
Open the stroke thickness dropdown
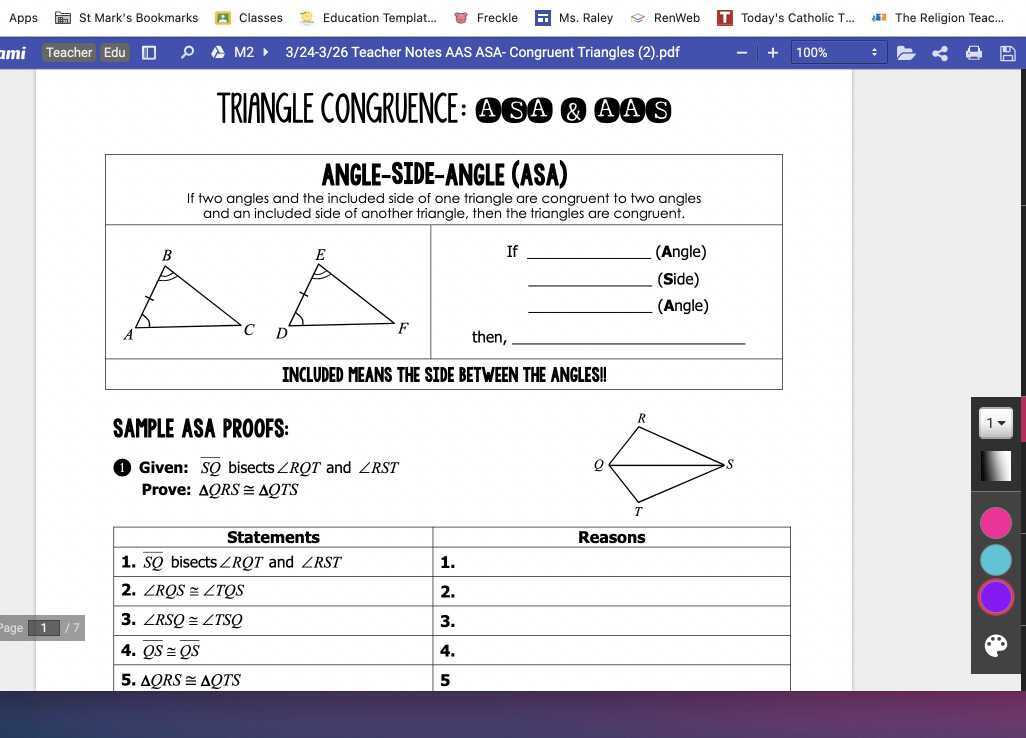(x=995, y=422)
